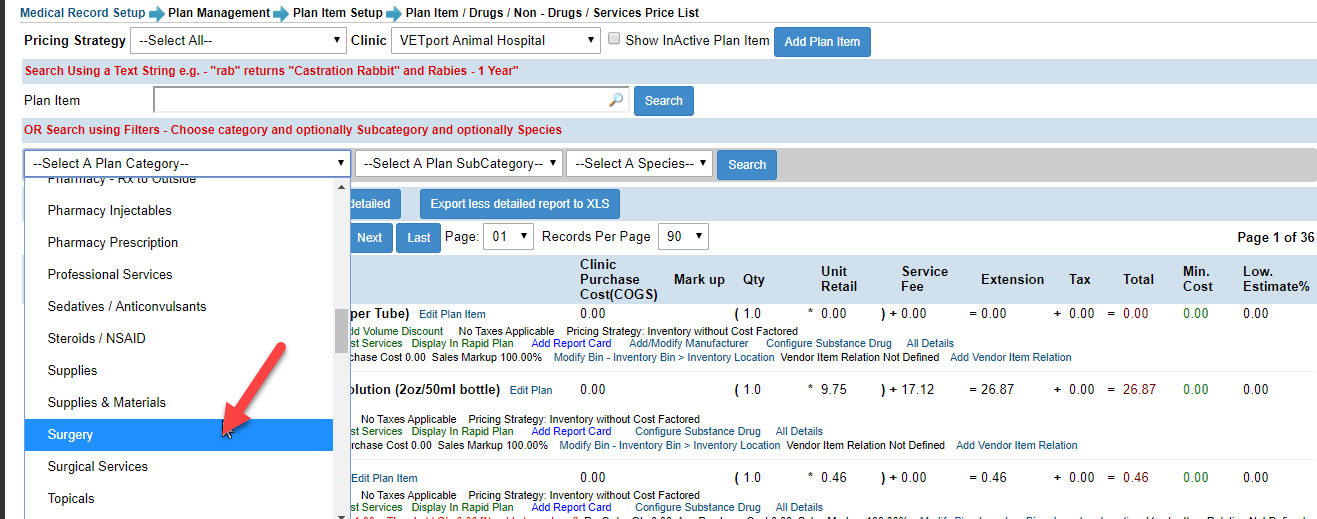Click the red Total value 26.87
Screen dimensions: 1317x519
1139,389
